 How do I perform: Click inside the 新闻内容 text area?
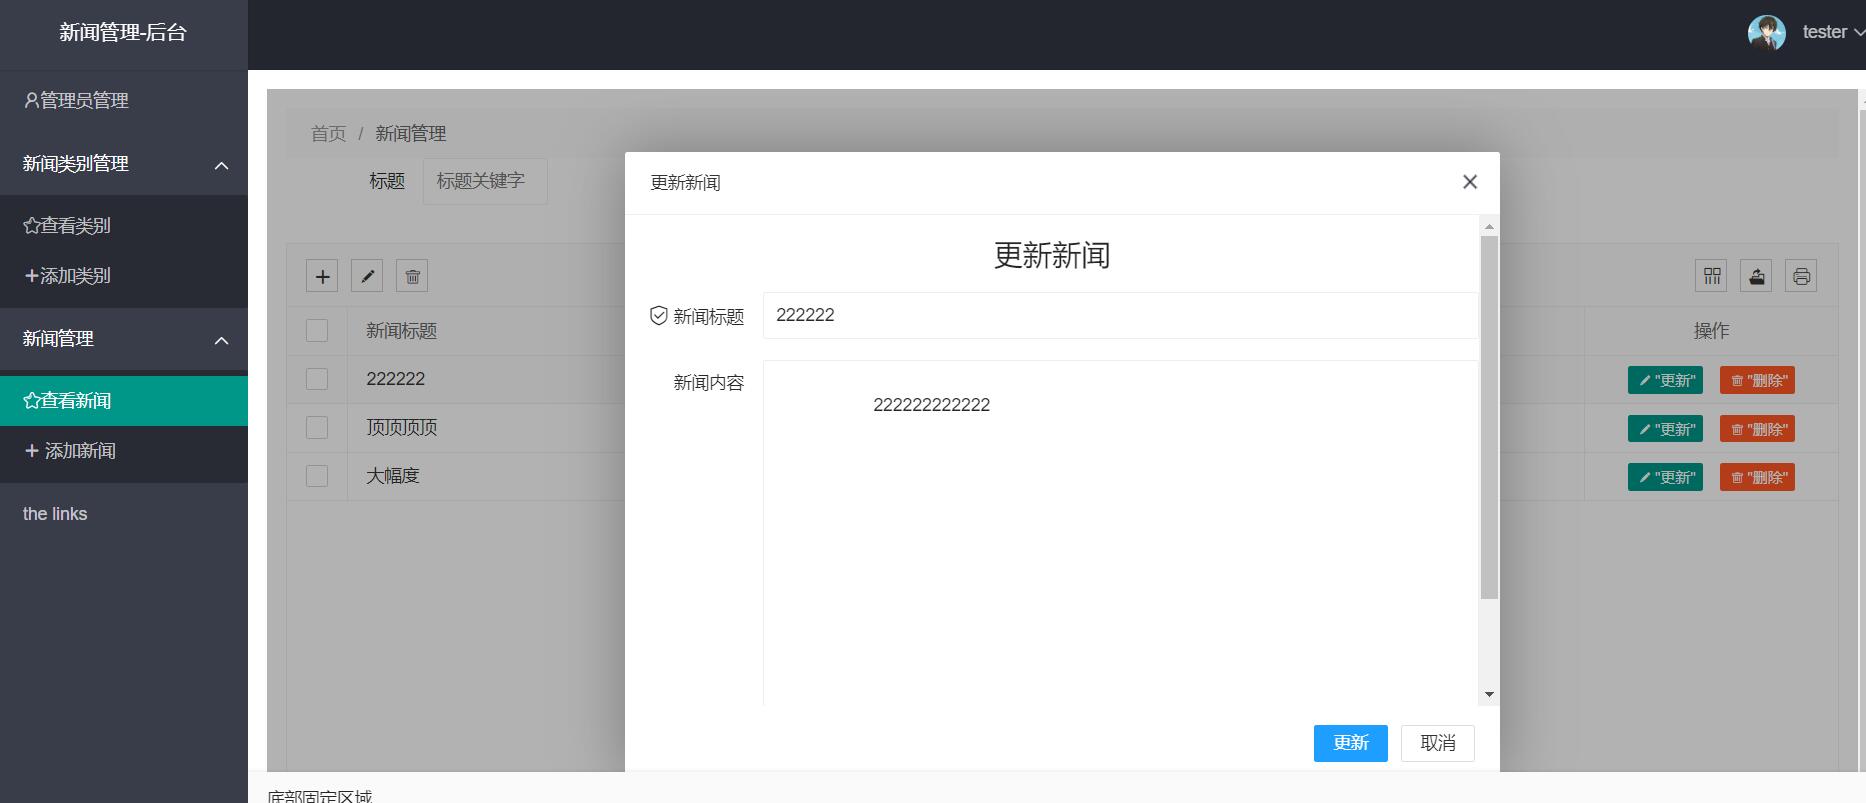[x=1120, y=533]
